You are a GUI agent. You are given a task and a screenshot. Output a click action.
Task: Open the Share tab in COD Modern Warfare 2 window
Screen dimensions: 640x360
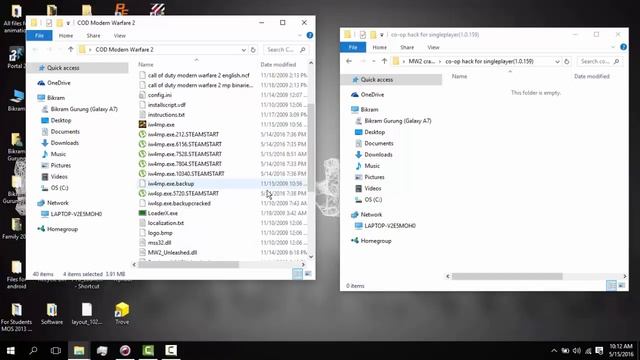coord(93,36)
